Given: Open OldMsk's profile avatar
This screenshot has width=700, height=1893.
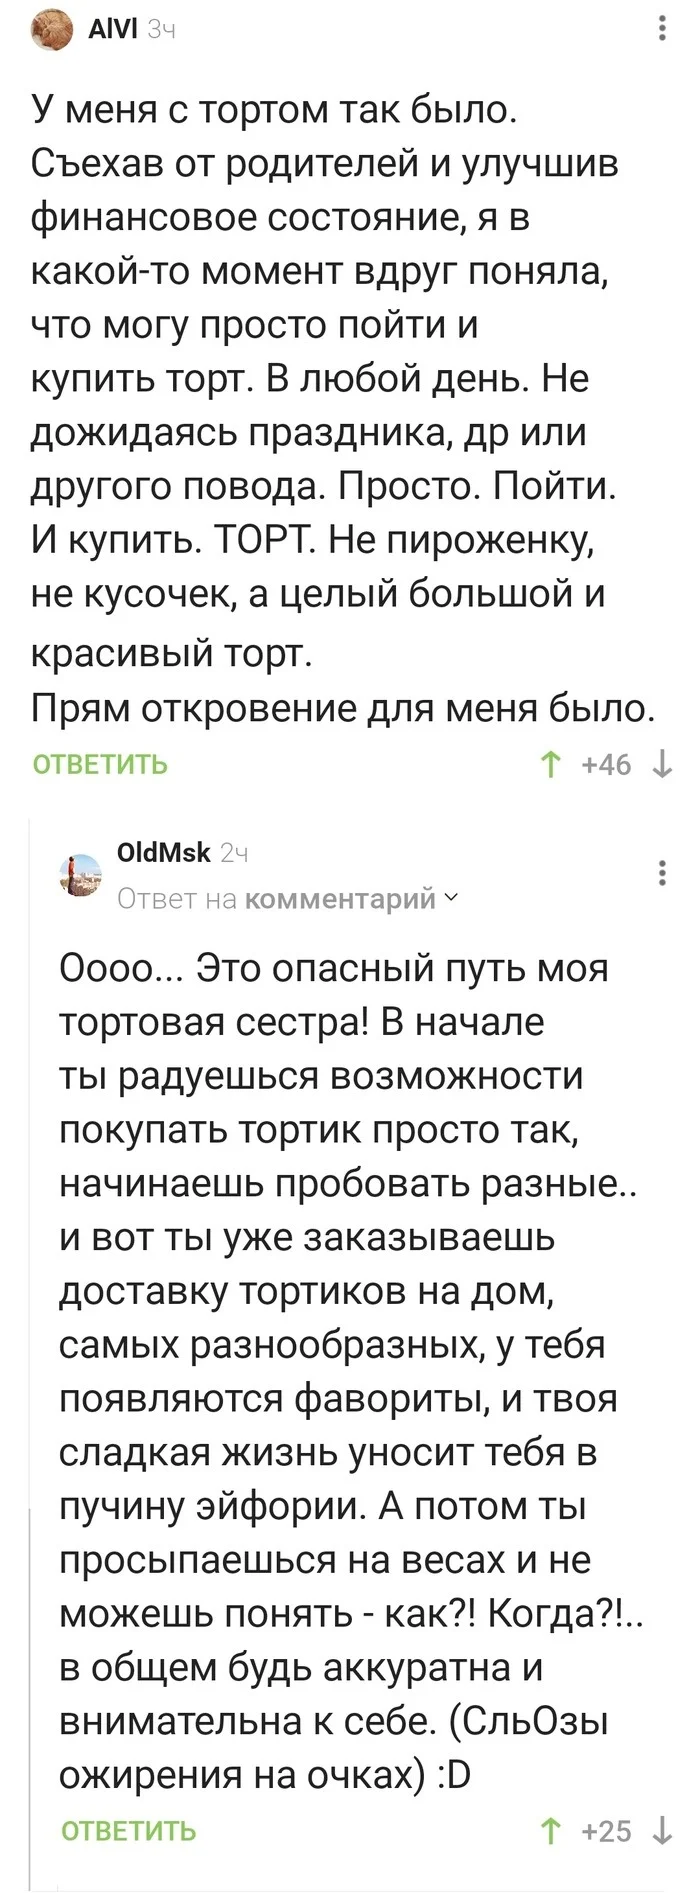Looking at the screenshot, I should [x=81, y=875].
